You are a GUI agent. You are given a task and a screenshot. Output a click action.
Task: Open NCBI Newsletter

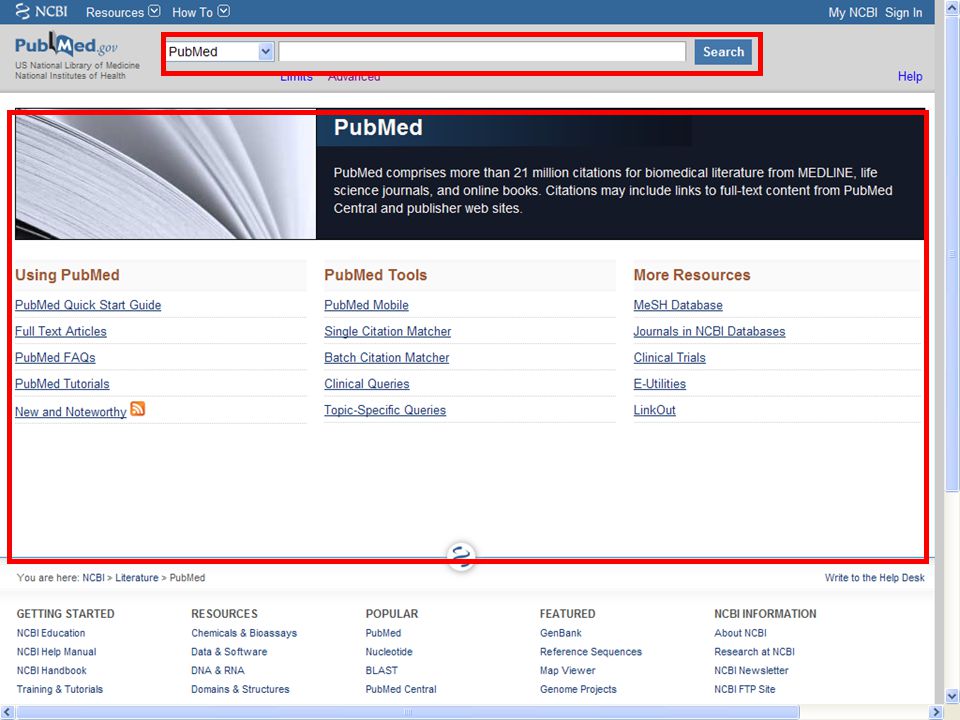(751, 671)
